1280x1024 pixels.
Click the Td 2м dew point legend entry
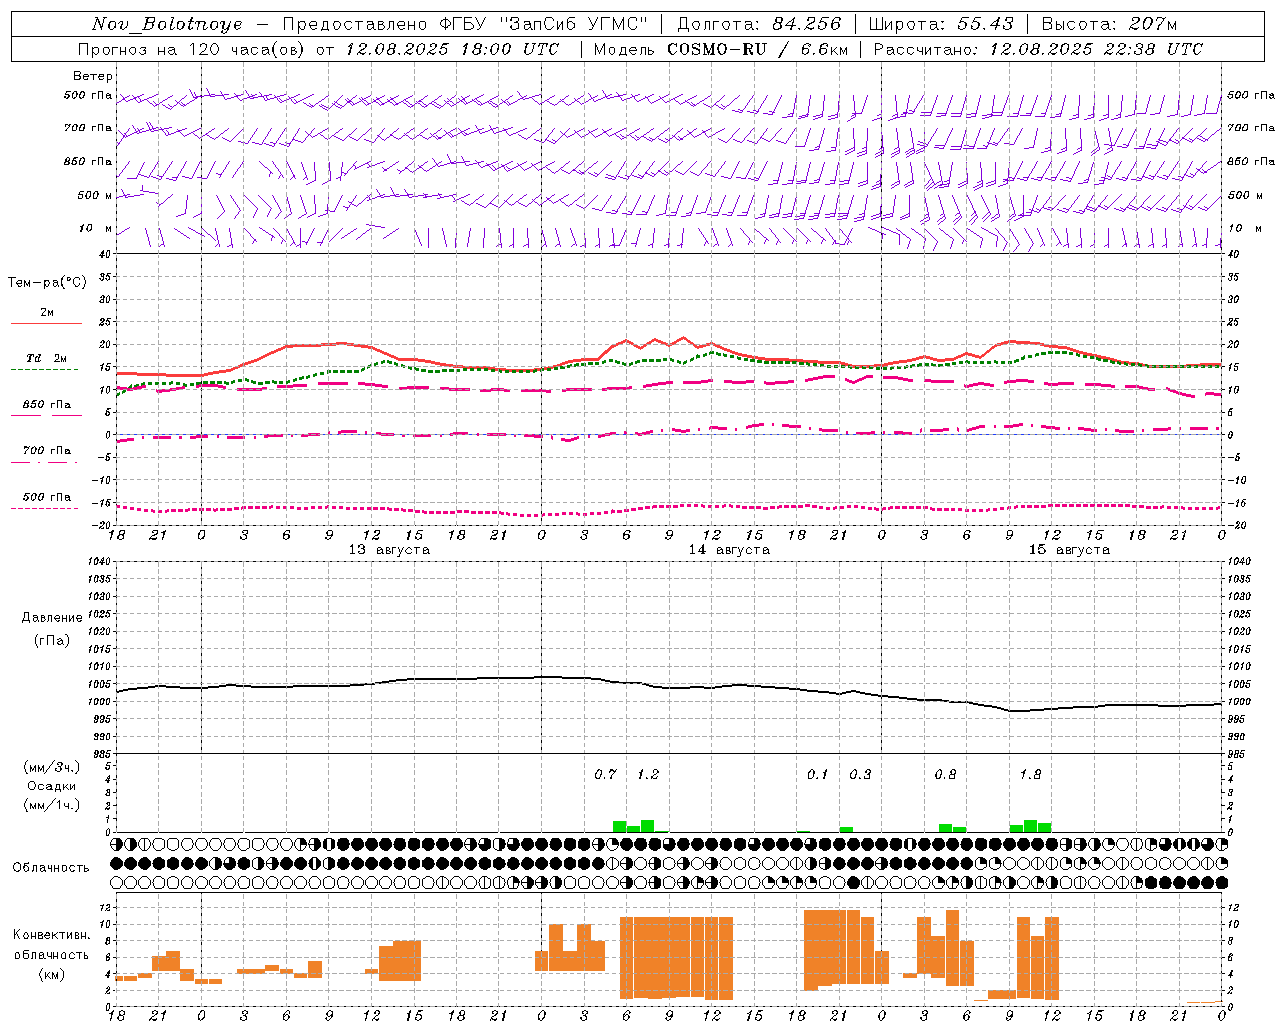click(x=46, y=358)
